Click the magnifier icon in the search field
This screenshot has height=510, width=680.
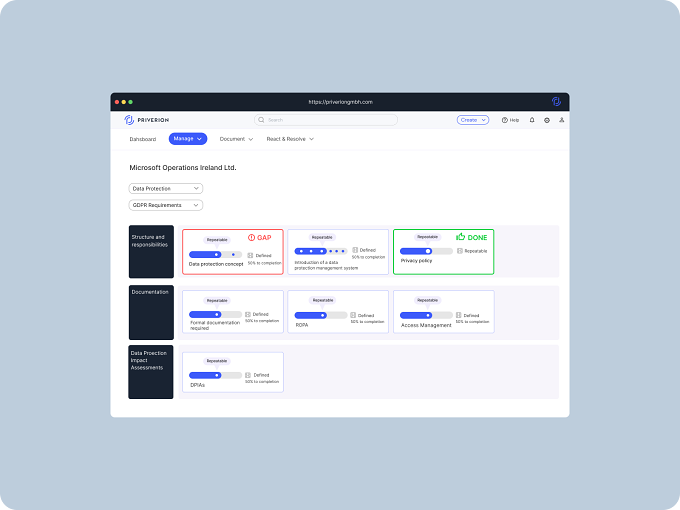[261, 120]
